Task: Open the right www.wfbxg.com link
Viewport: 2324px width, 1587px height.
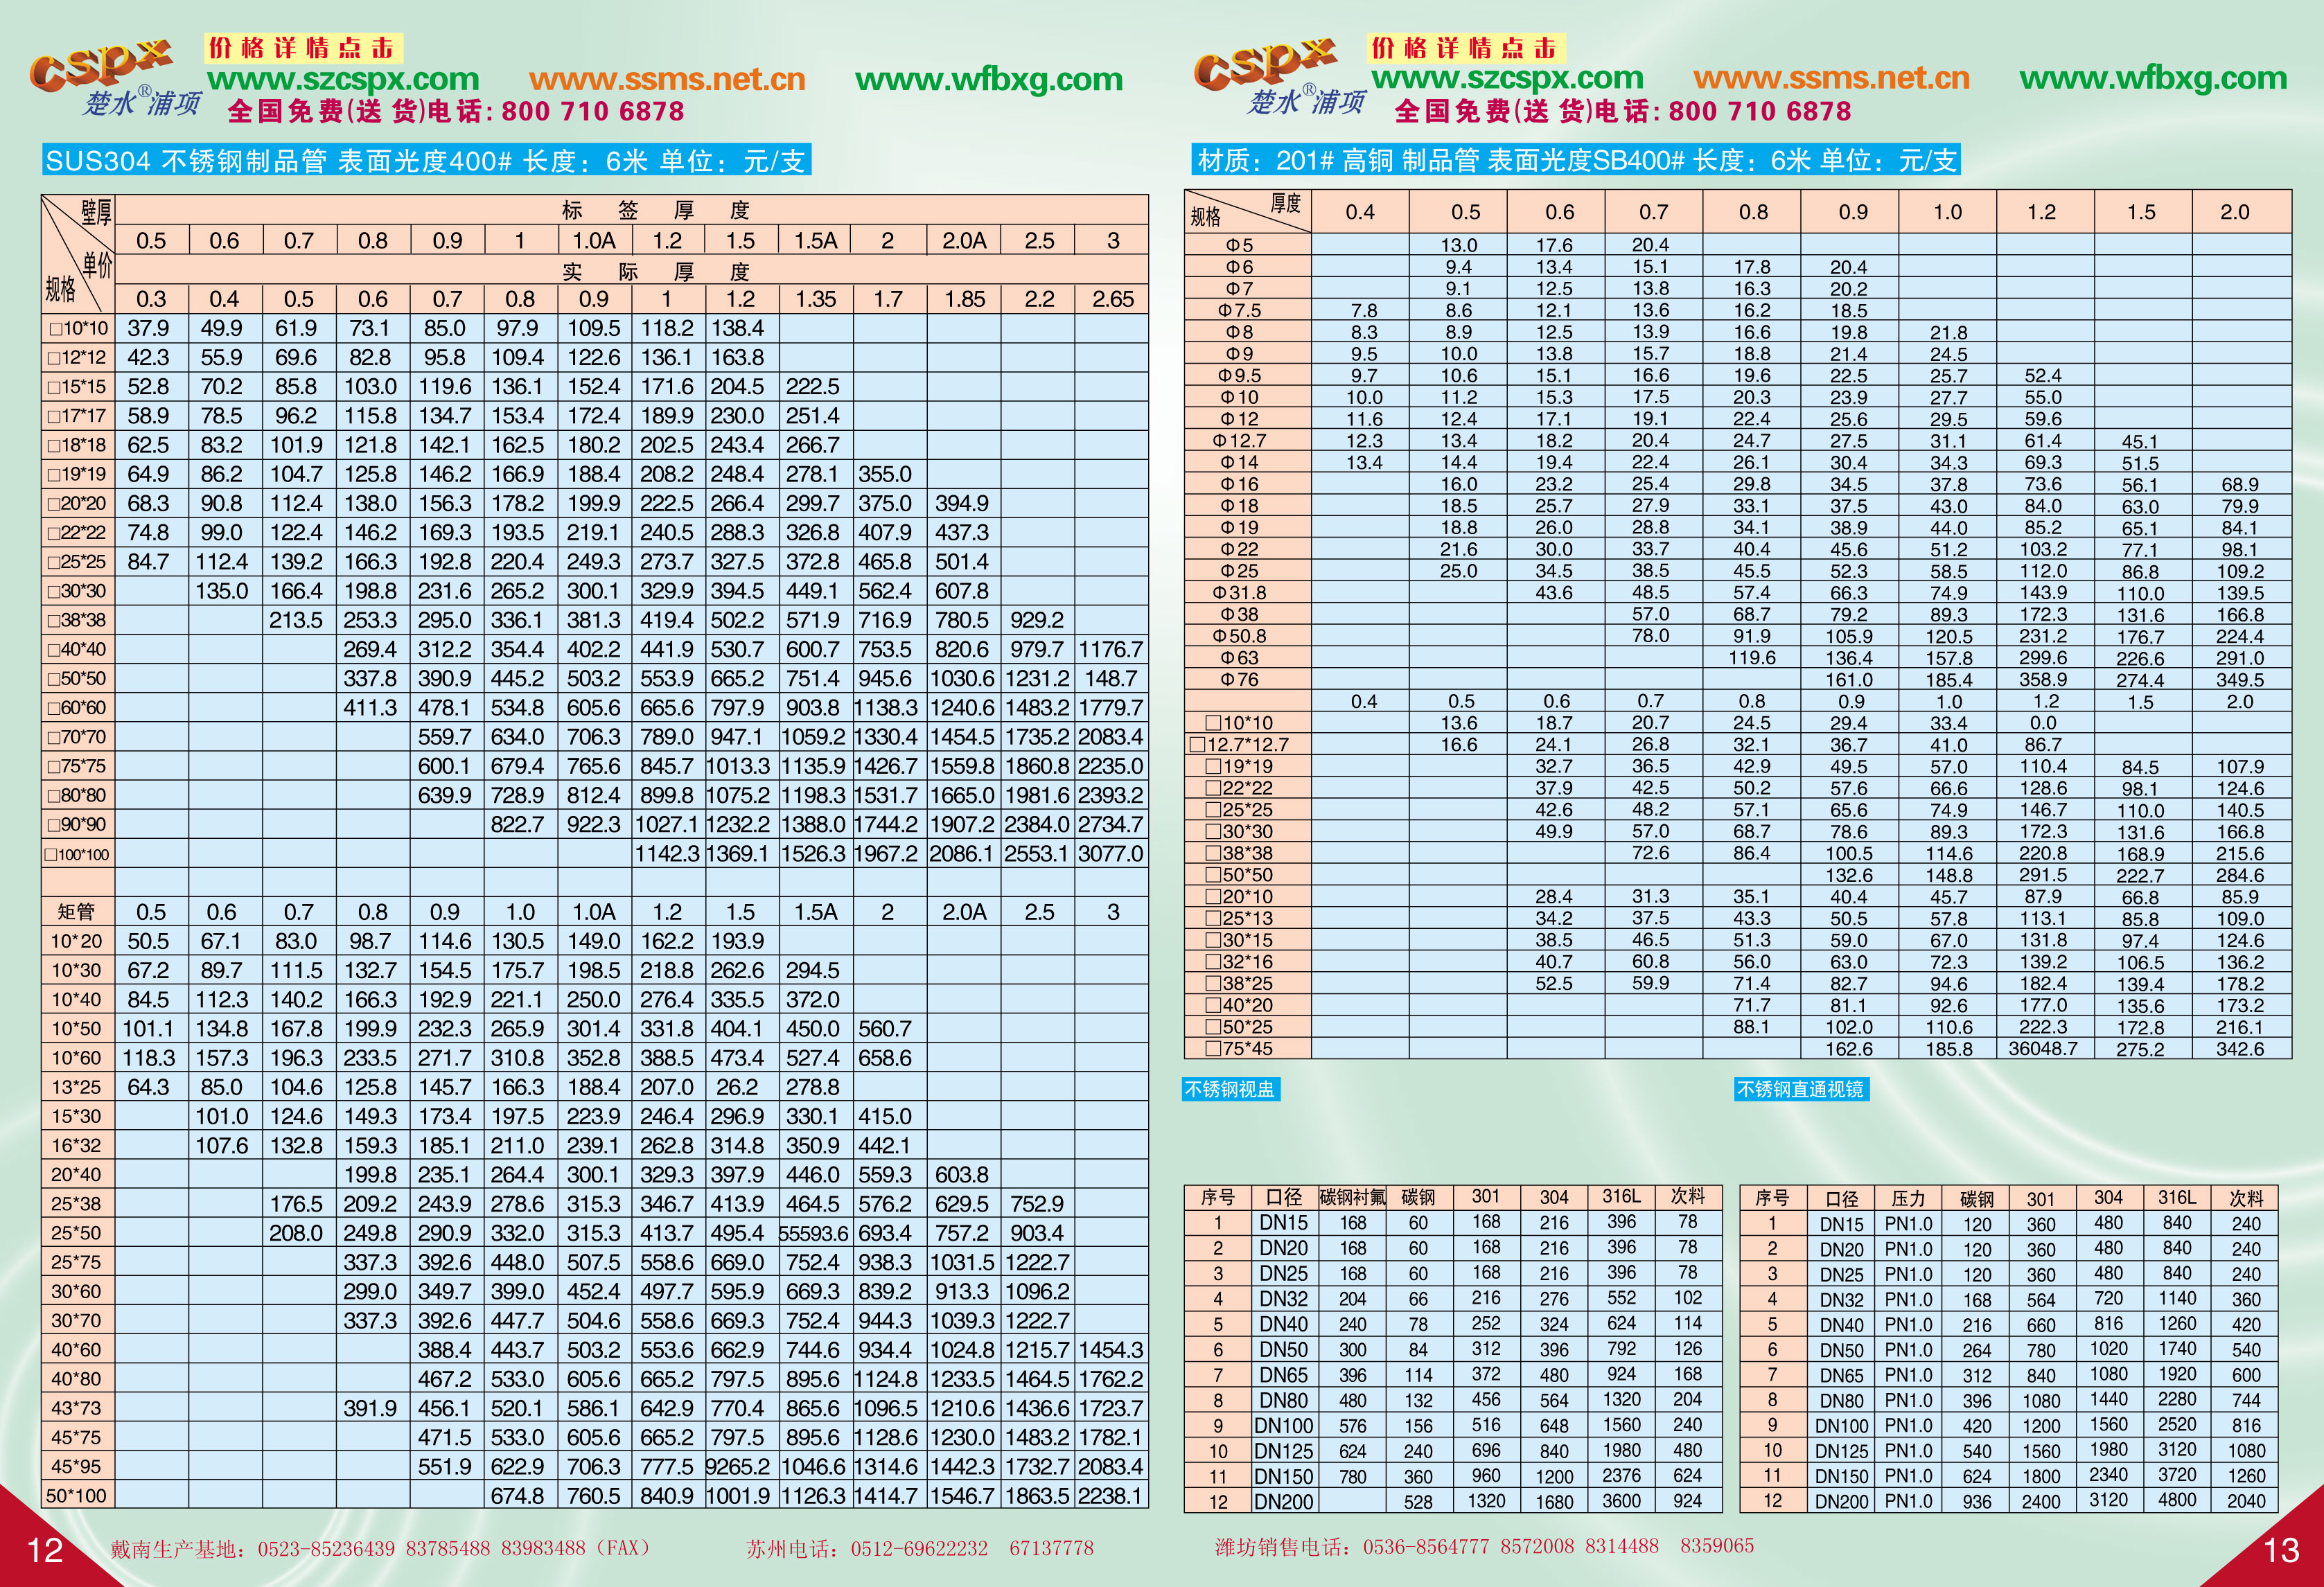Action: click(x=2152, y=78)
